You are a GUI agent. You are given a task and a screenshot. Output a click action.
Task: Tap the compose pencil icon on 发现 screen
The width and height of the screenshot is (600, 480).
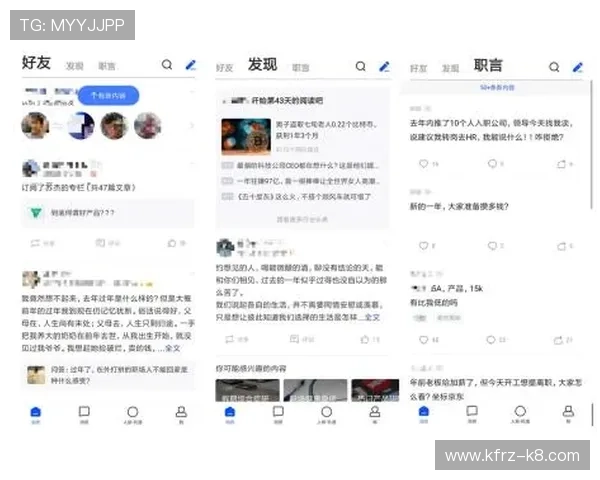[384, 67]
